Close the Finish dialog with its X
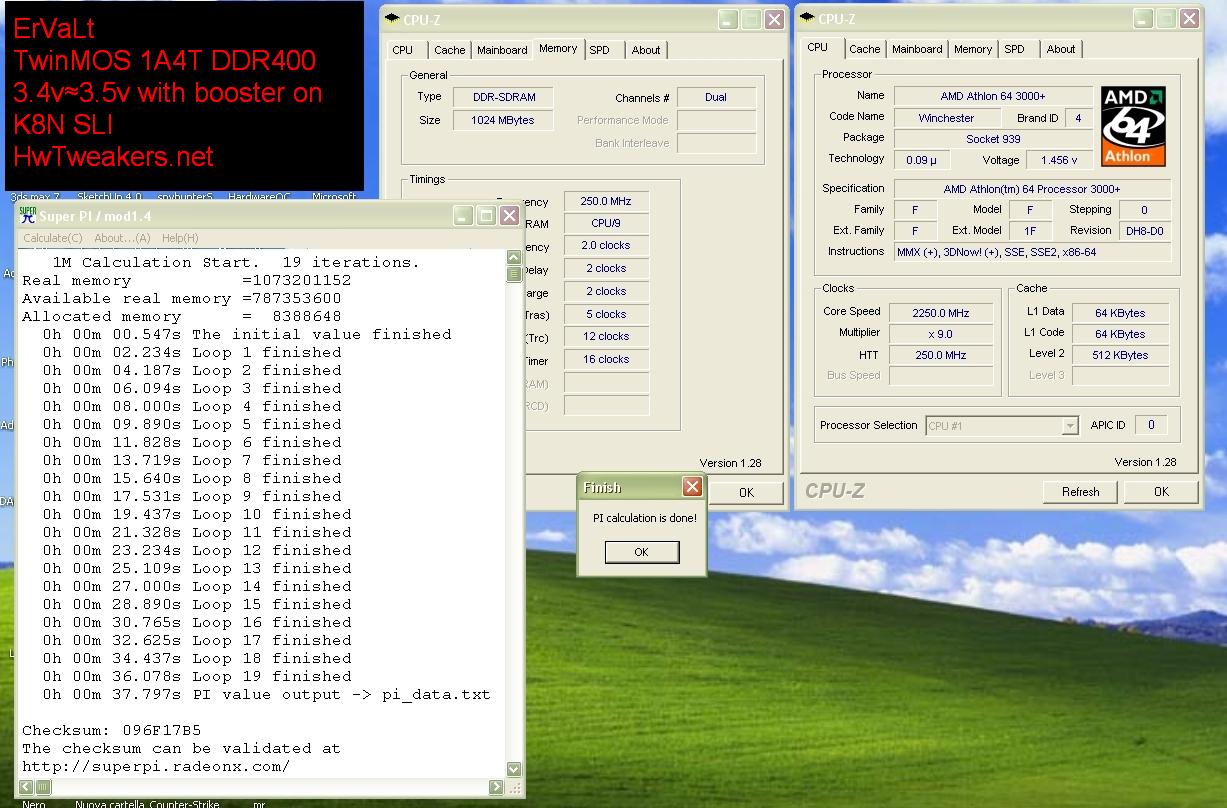 click(692, 487)
